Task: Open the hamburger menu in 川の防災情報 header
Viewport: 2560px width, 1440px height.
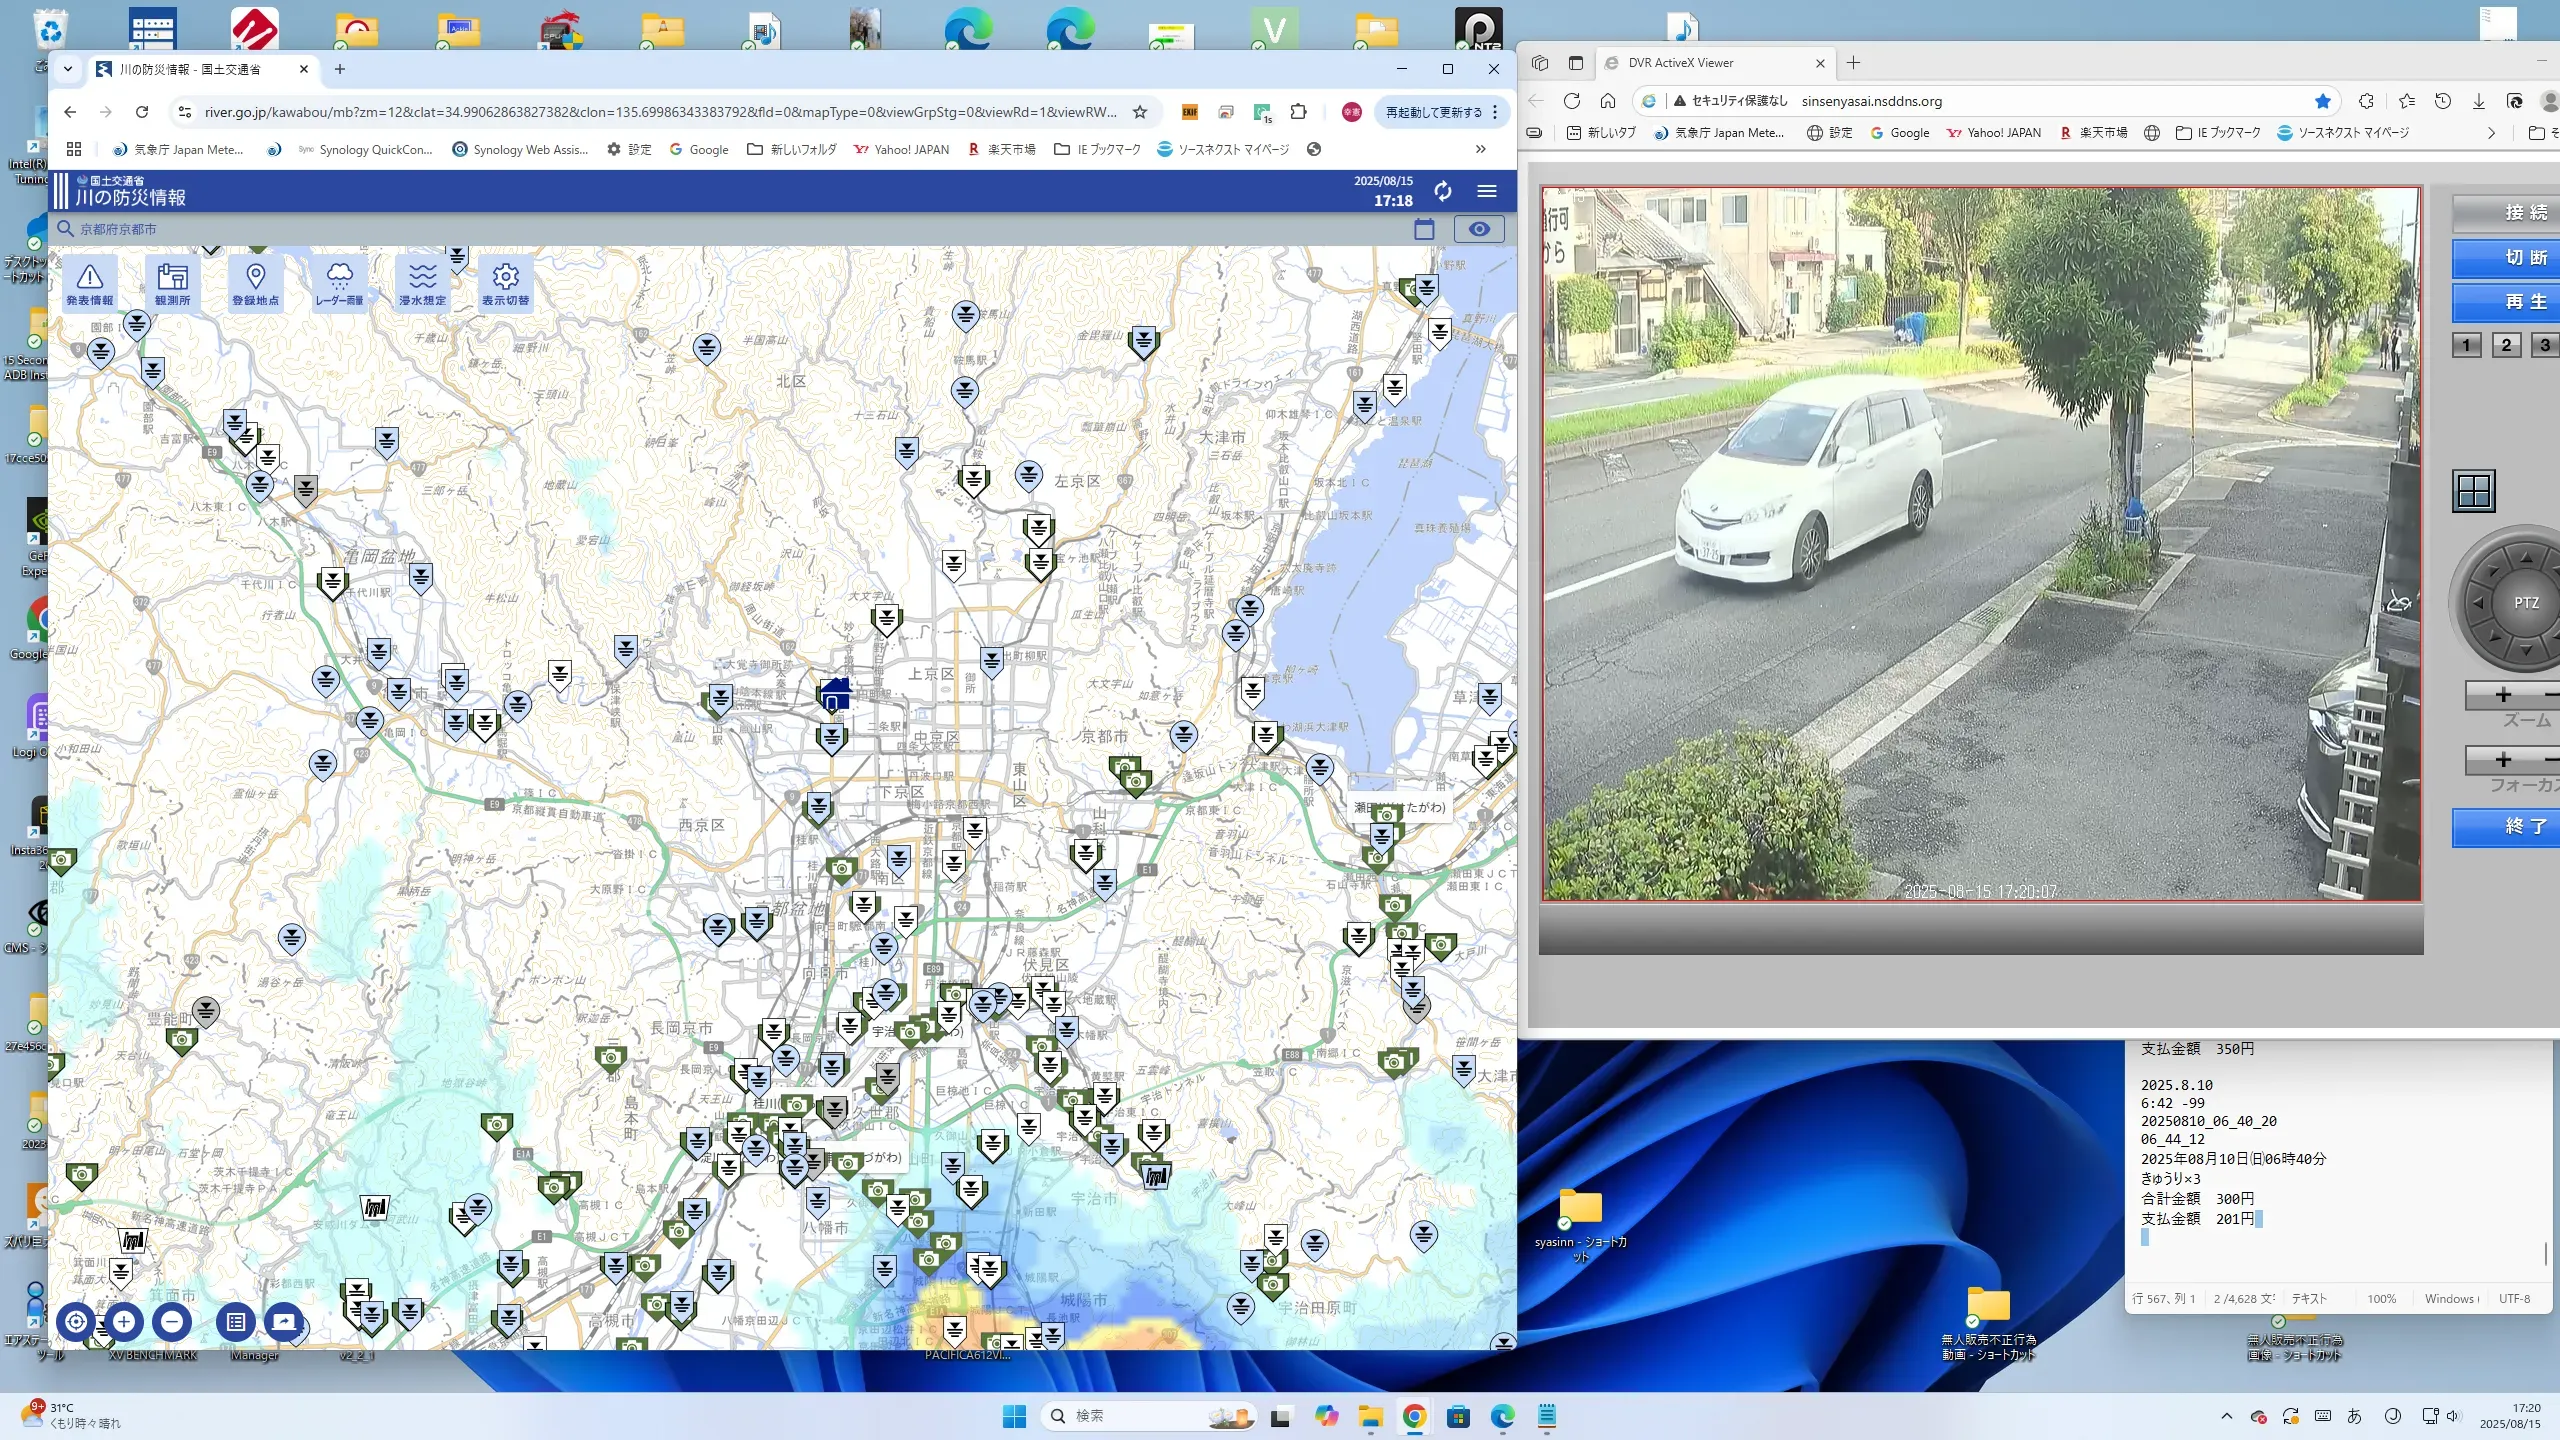Action: tap(1487, 190)
